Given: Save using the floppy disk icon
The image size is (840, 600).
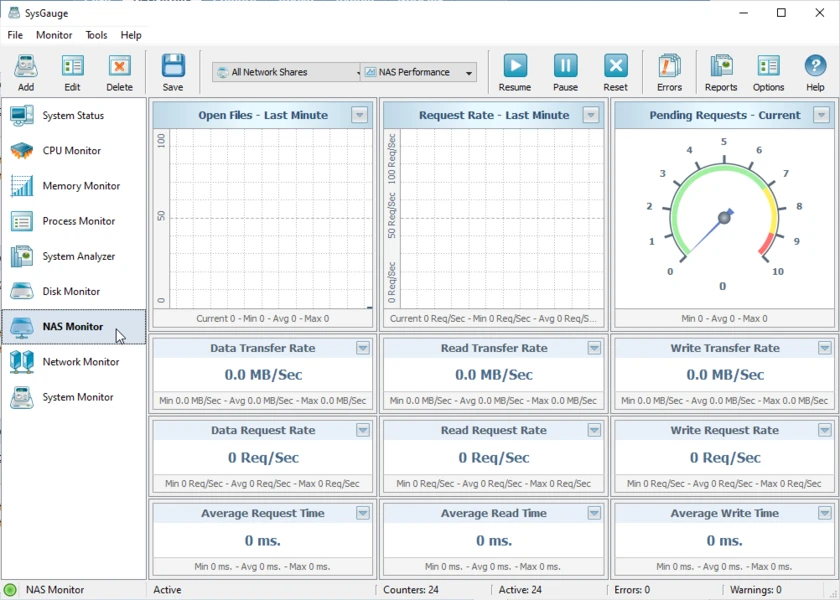Looking at the screenshot, I should click(x=173, y=72).
